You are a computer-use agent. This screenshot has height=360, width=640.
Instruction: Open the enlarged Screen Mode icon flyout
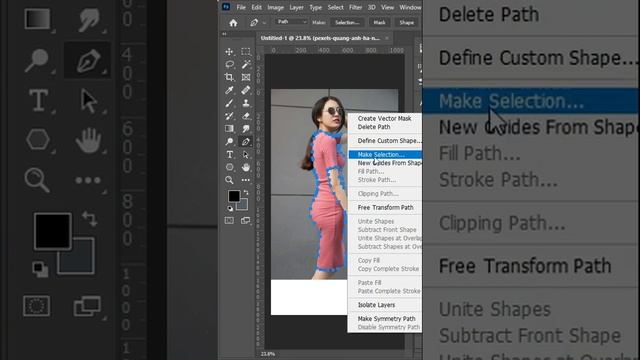[87, 306]
